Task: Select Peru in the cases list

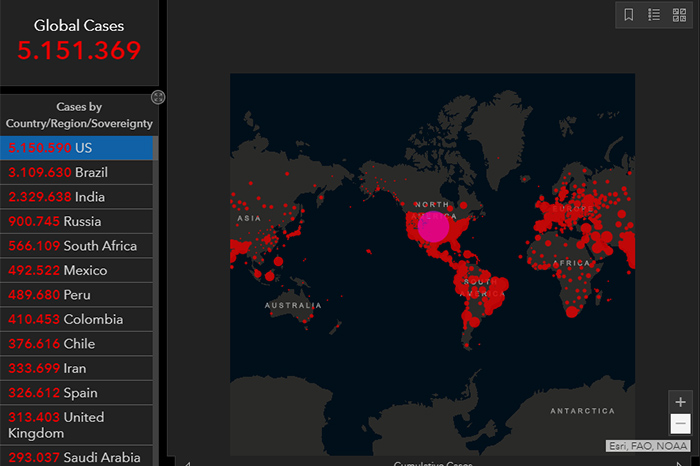Action: 76,295
